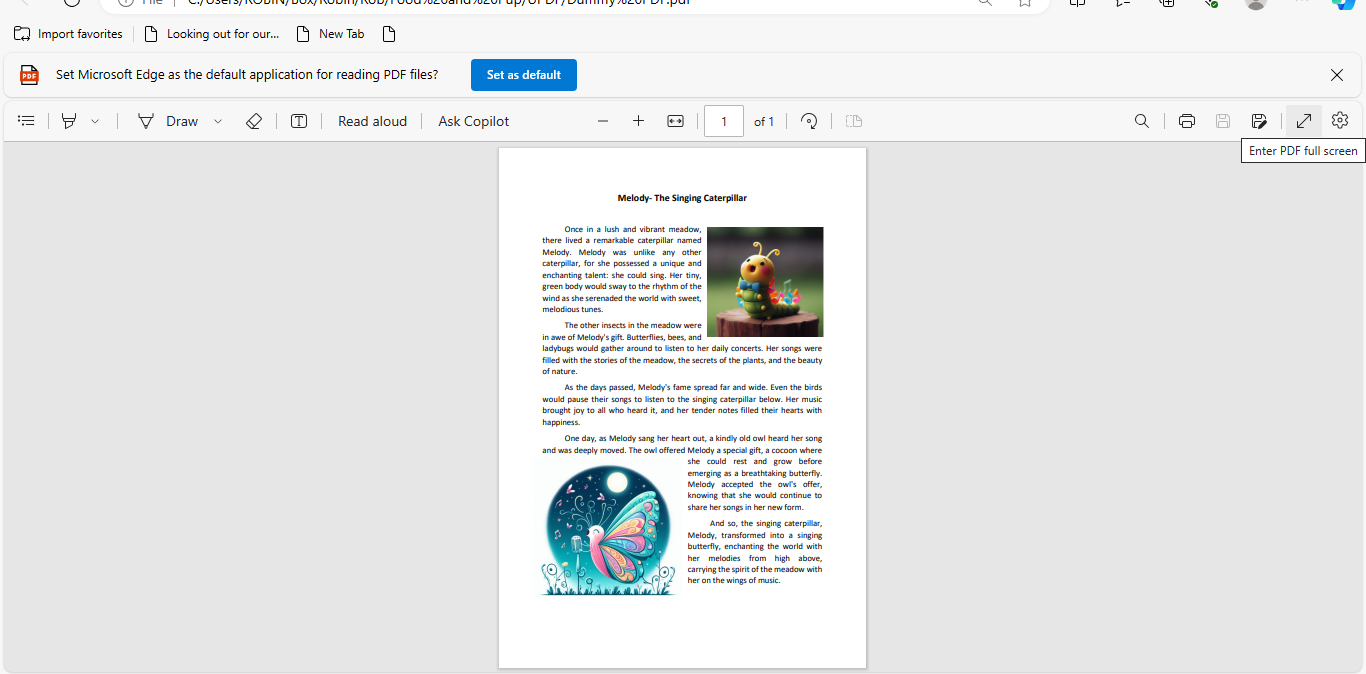Print the PDF document
The height and width of the screenshot is (674, 1366).
pyautogui.click(x=1187, y=121)
